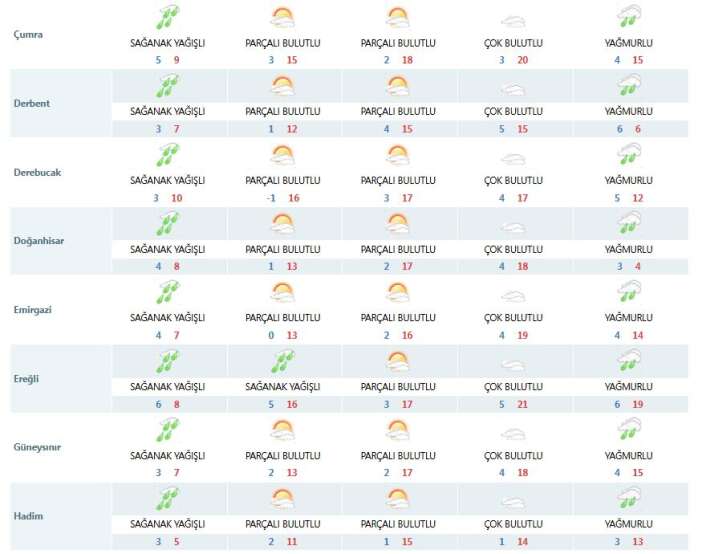Select Derbent's very cloudy weather icon
The height and width of the screenshot is (554, 702).
(512, 87)
